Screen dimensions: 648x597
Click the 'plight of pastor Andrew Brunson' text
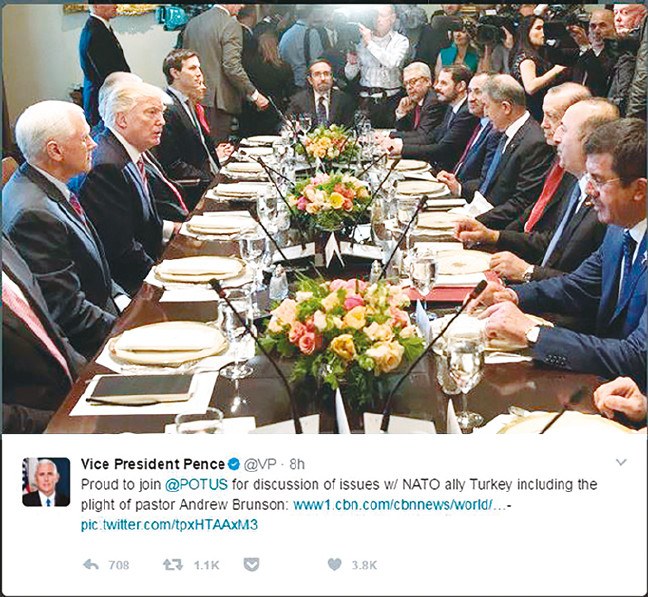click(x=184, y=504)
